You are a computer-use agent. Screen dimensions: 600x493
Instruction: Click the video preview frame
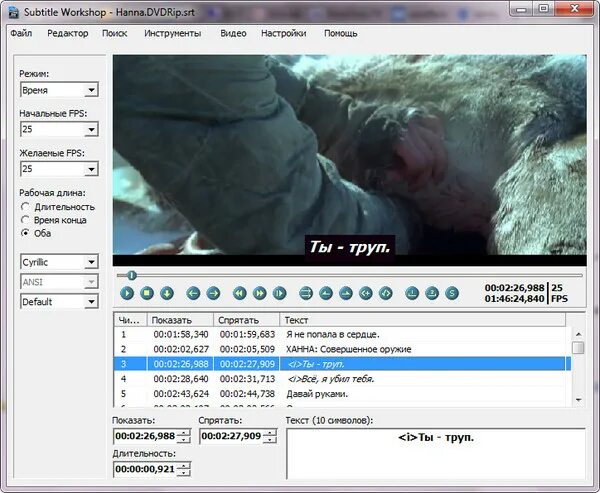click(x=349, y=160)
